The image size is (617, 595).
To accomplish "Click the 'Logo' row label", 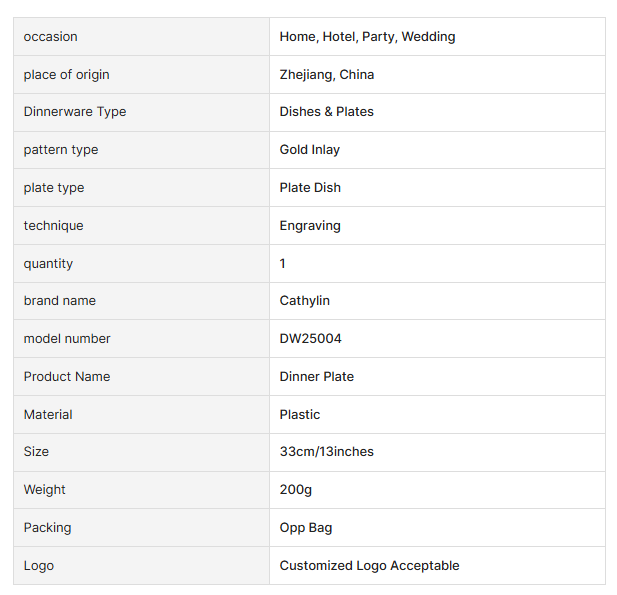I will pyautogui.click(x=39, y=566).
